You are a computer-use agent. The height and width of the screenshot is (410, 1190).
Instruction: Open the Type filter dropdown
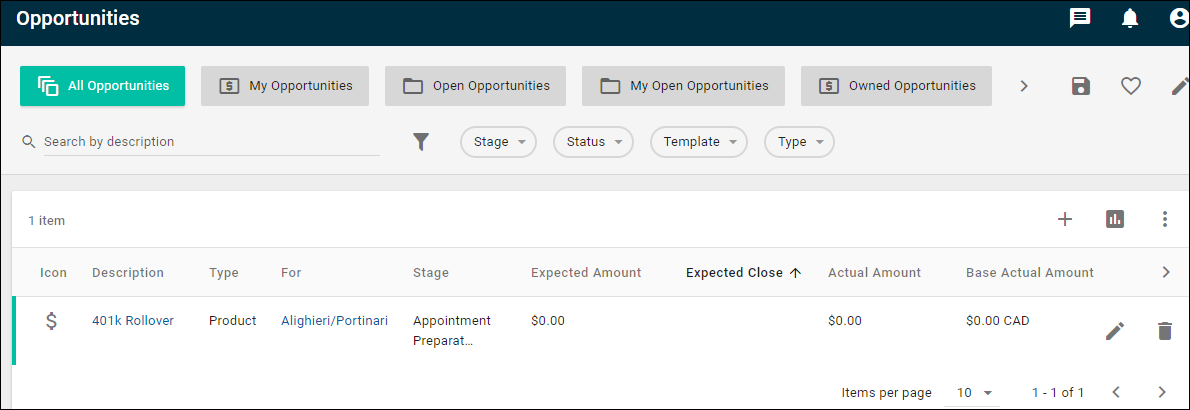[799, 142]
